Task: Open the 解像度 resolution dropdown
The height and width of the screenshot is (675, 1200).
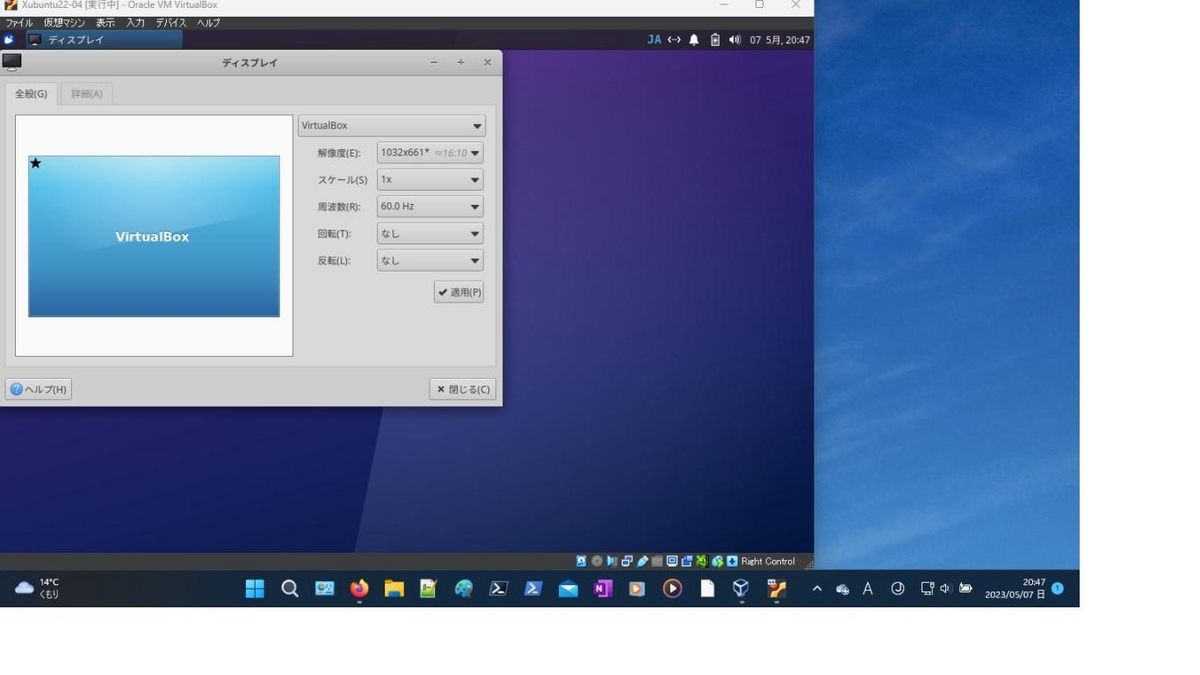Action: click(430, 153)
